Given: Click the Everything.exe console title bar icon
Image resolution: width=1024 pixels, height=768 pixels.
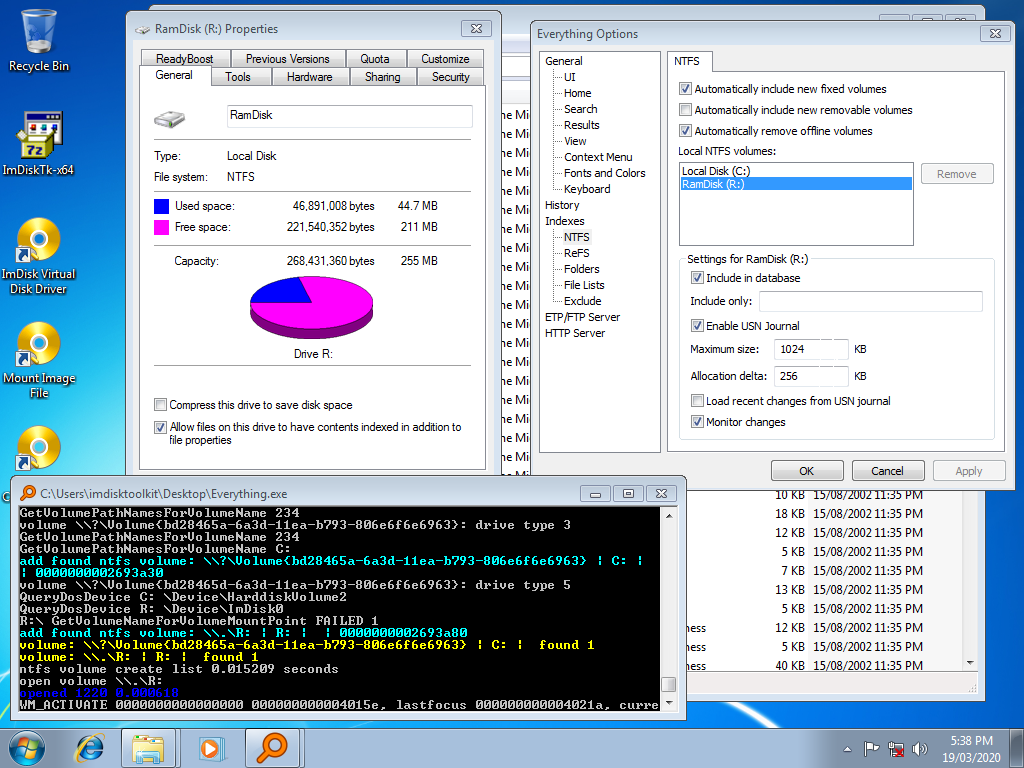Looking at the screenshot, I should click(x=27, y=493).
